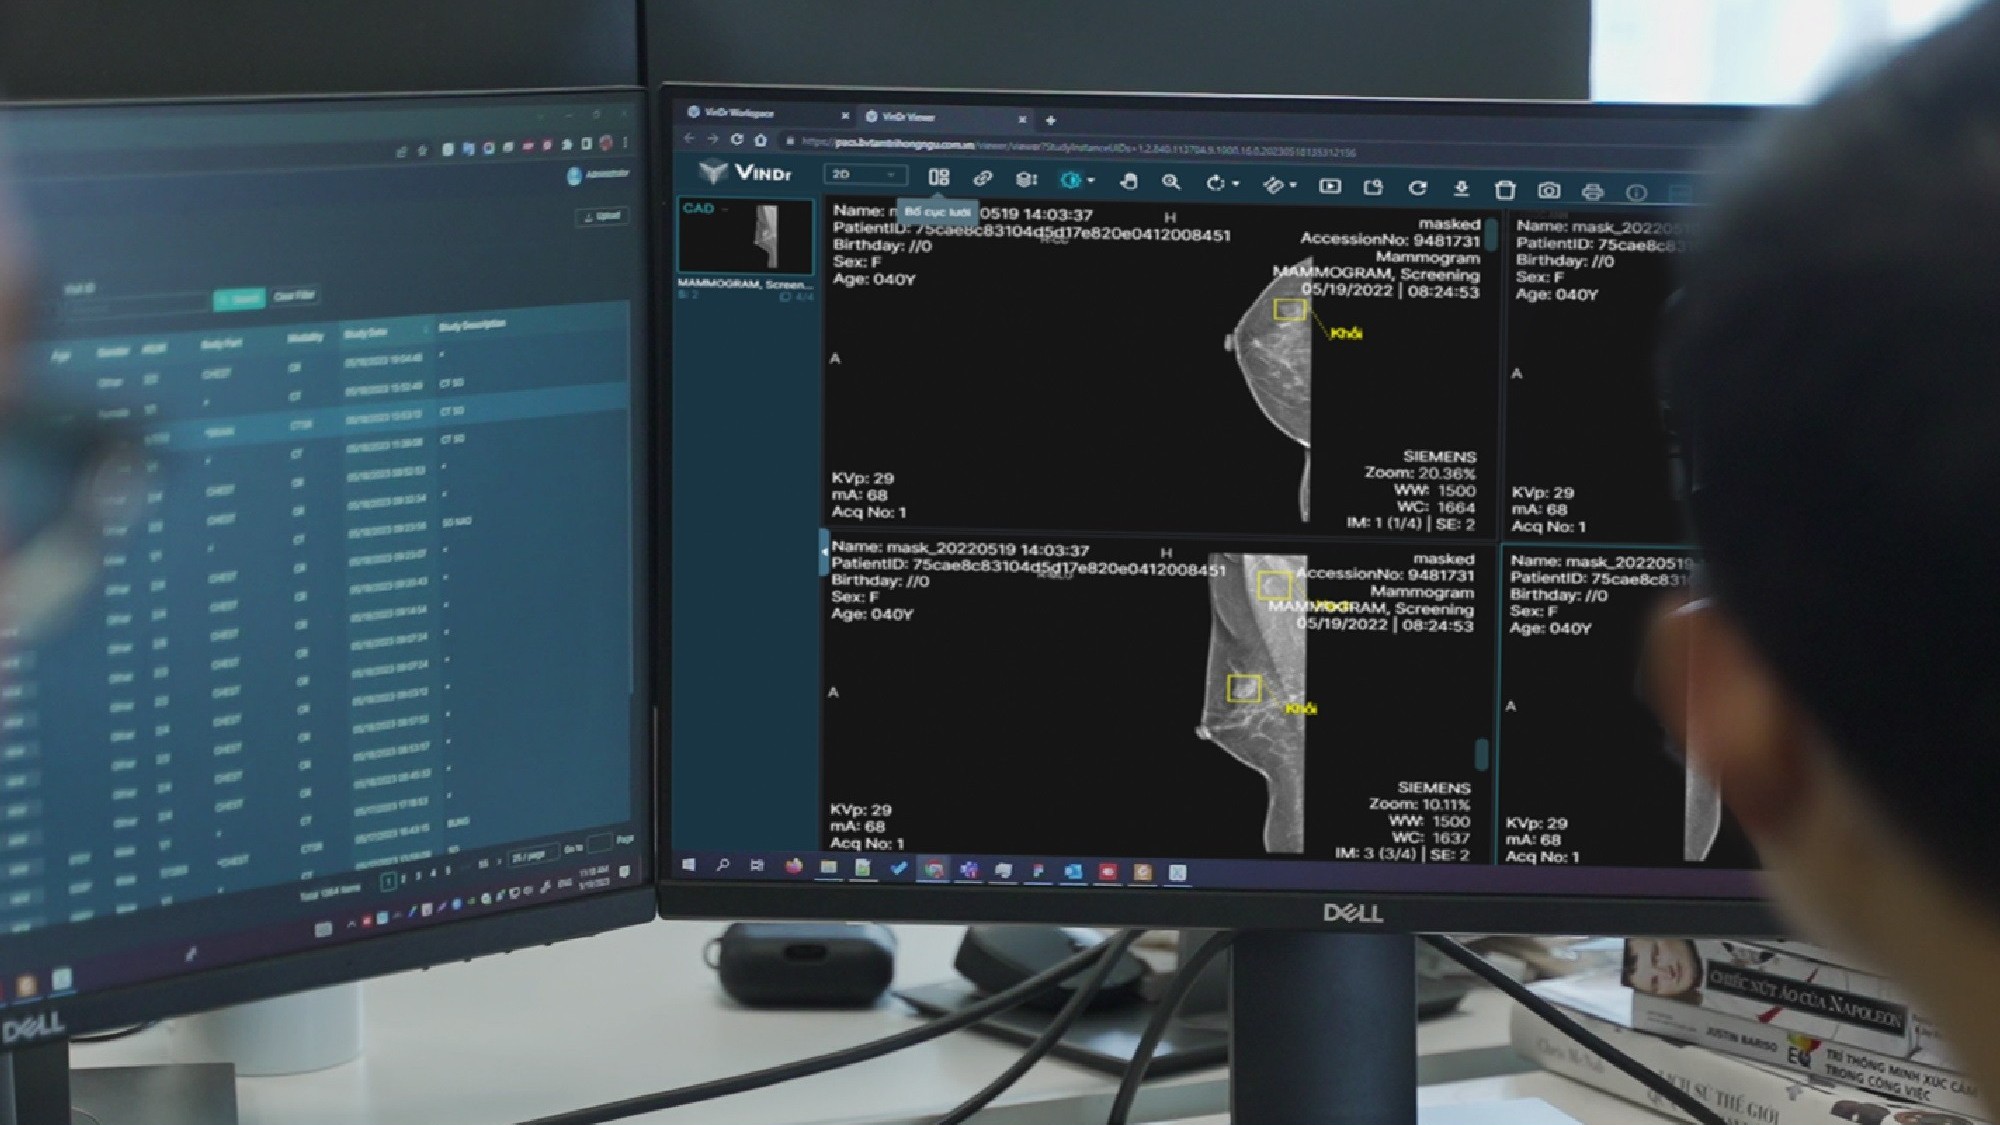Click the browser home button
Image resolution: width=2000 pixels, height=1125 pixels.
(761, 140)
